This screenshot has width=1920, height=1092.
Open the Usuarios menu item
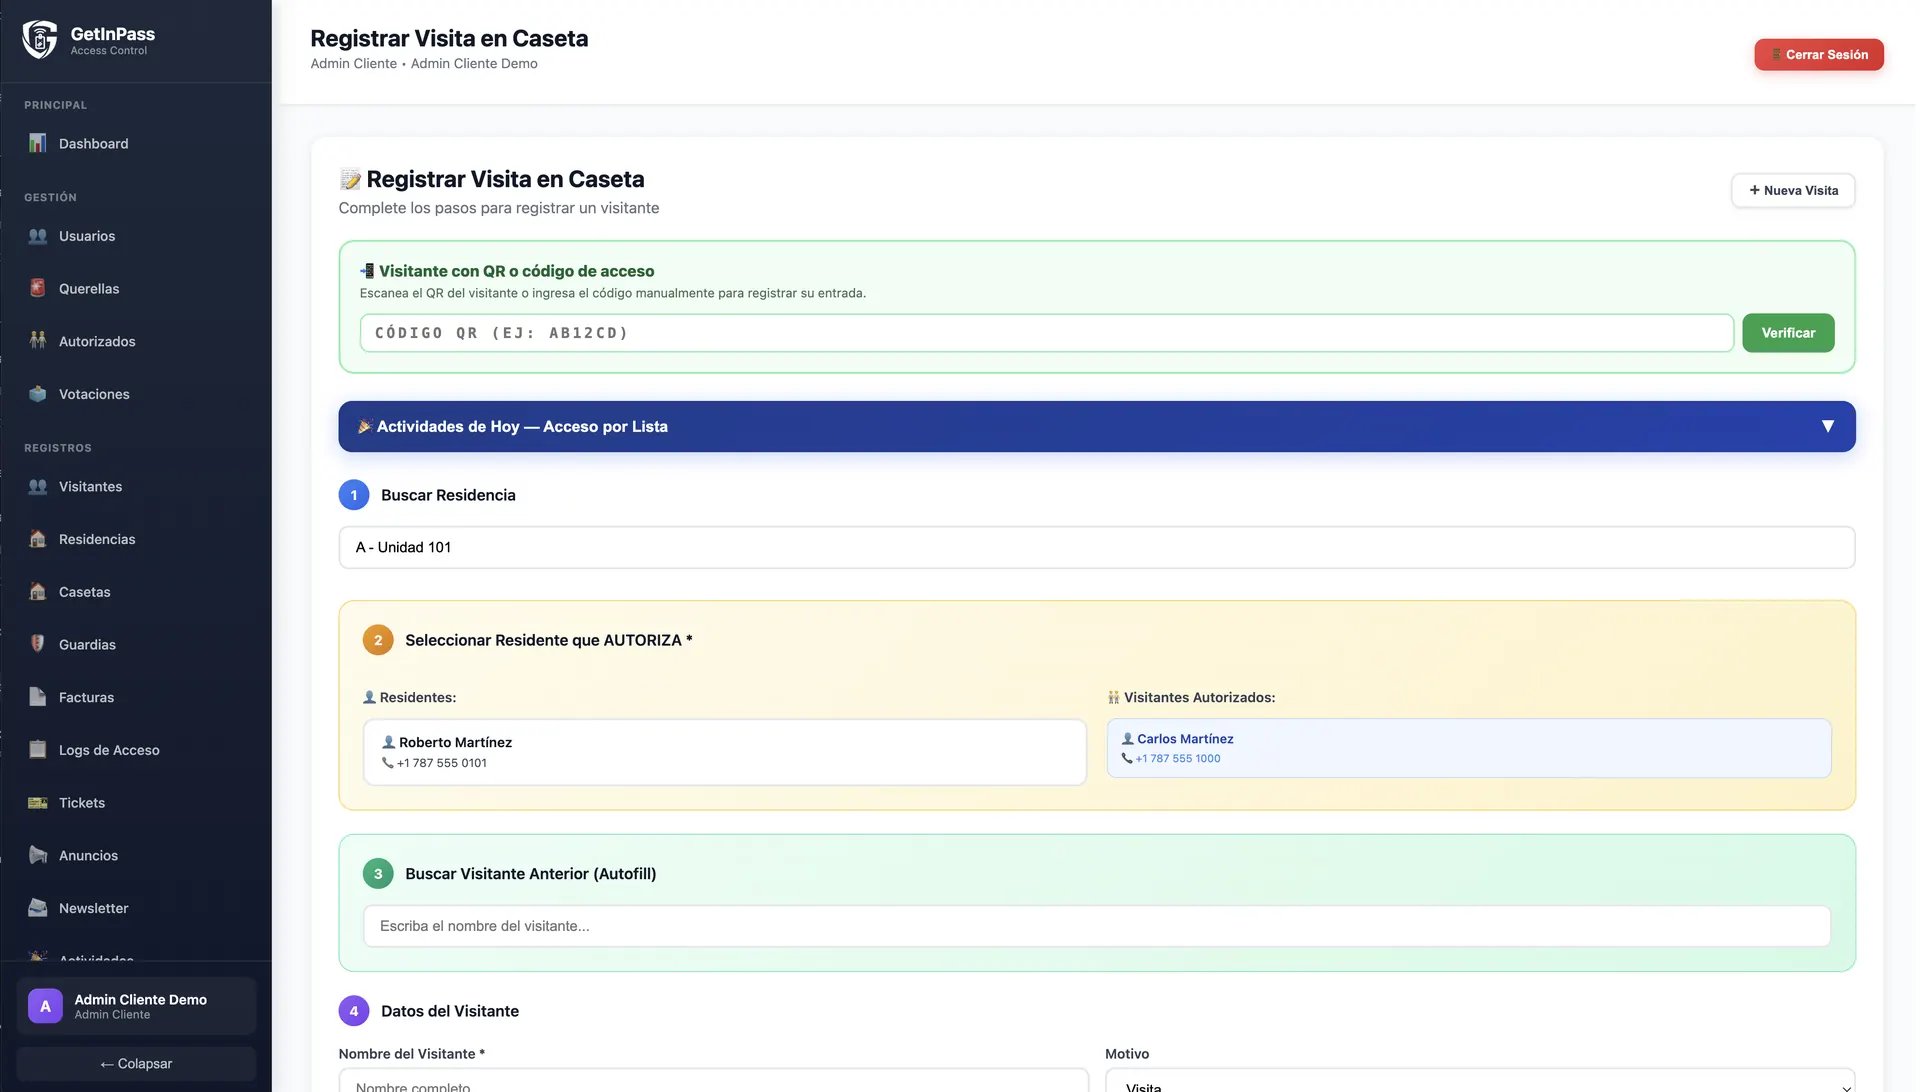click(x=136, y=236)
